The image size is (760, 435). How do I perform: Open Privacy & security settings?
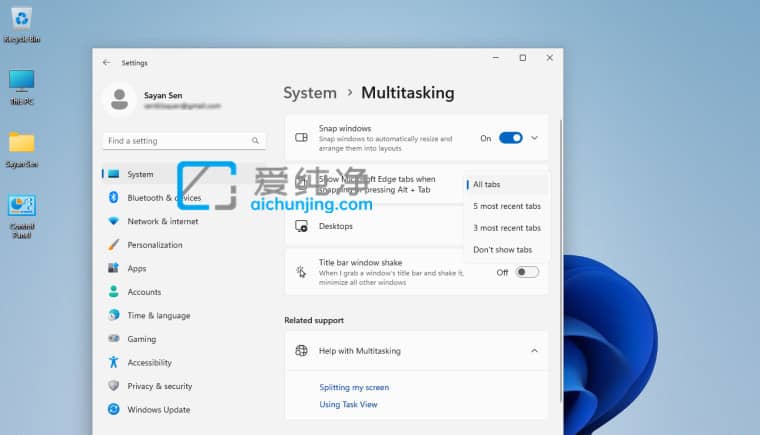pos(184,386)
